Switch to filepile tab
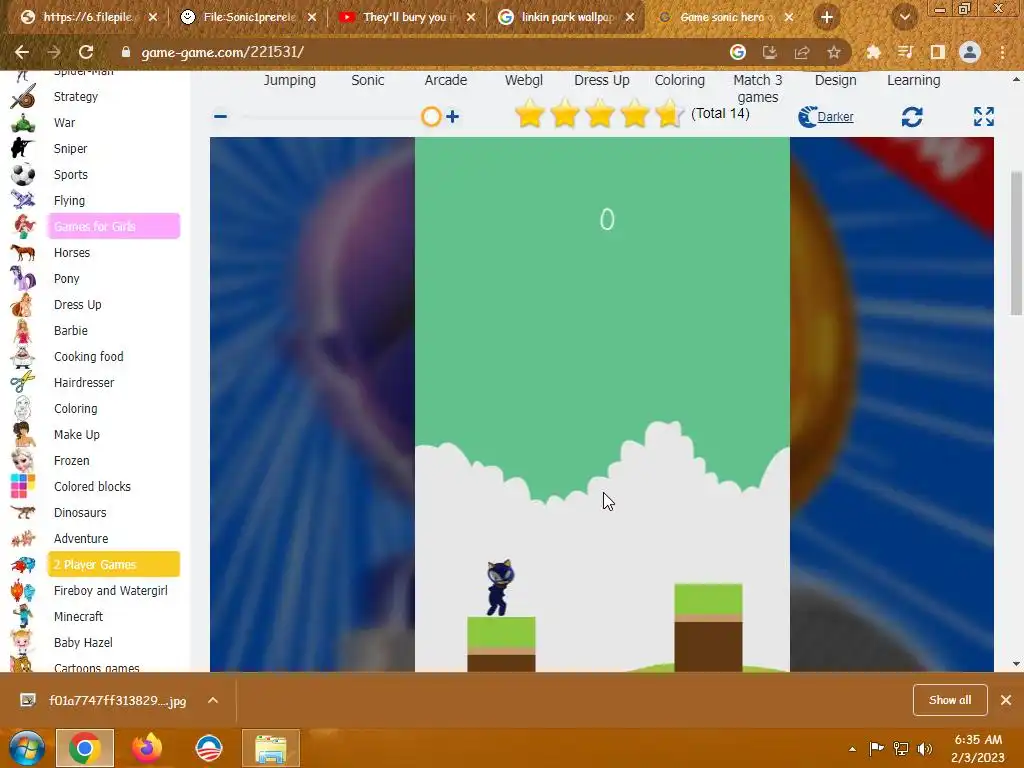Image resolution: width=1024 pixels, height=768 pixels. (x=88, y=17)
